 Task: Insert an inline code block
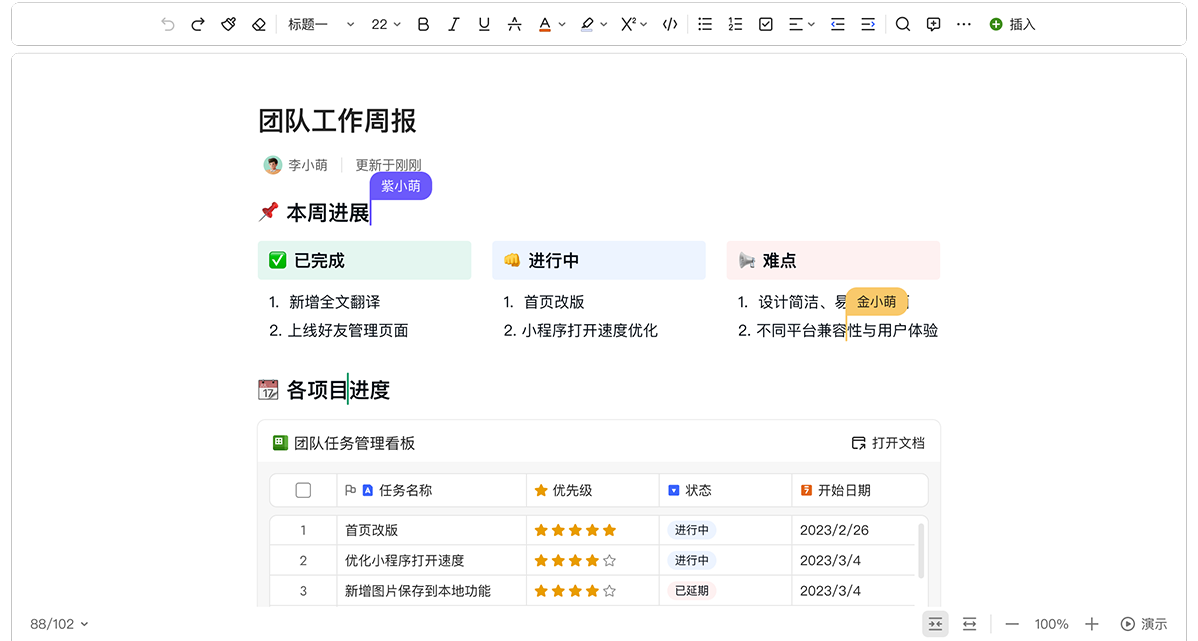(x=670, y=24)
